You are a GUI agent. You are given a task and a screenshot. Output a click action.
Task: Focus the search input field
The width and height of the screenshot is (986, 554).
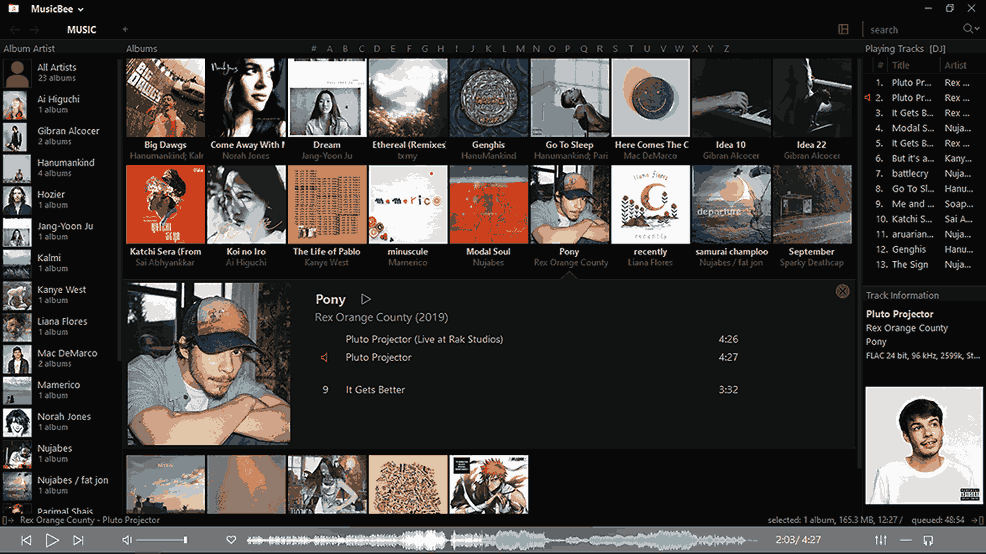pos(913,30)
